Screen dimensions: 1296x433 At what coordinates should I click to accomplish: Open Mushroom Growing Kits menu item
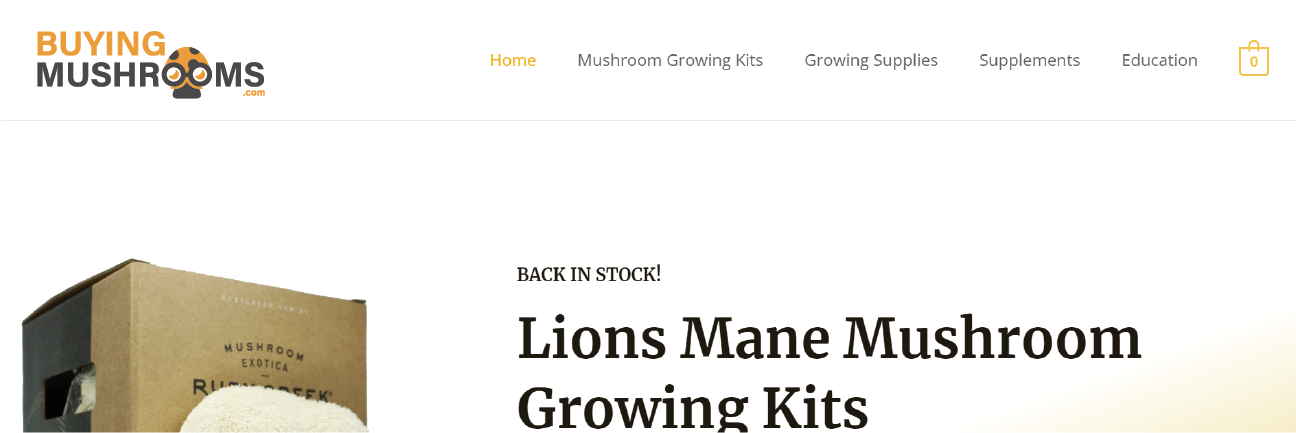pyautogui.click(x=669, y=60)
